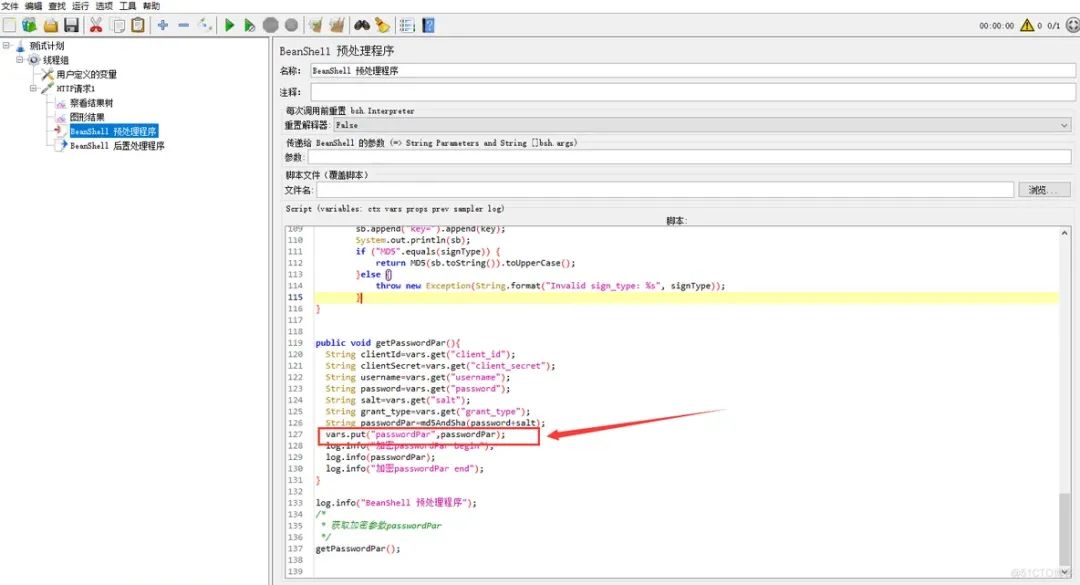
Task: Click the line 'log.info(passwordPar);'
Action: point(380,457)
